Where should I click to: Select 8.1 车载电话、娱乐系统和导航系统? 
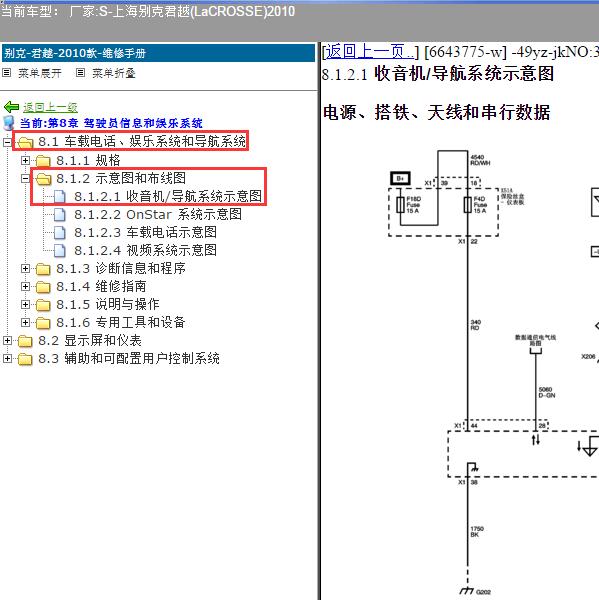pyautogui.click(x=142, y=142)
